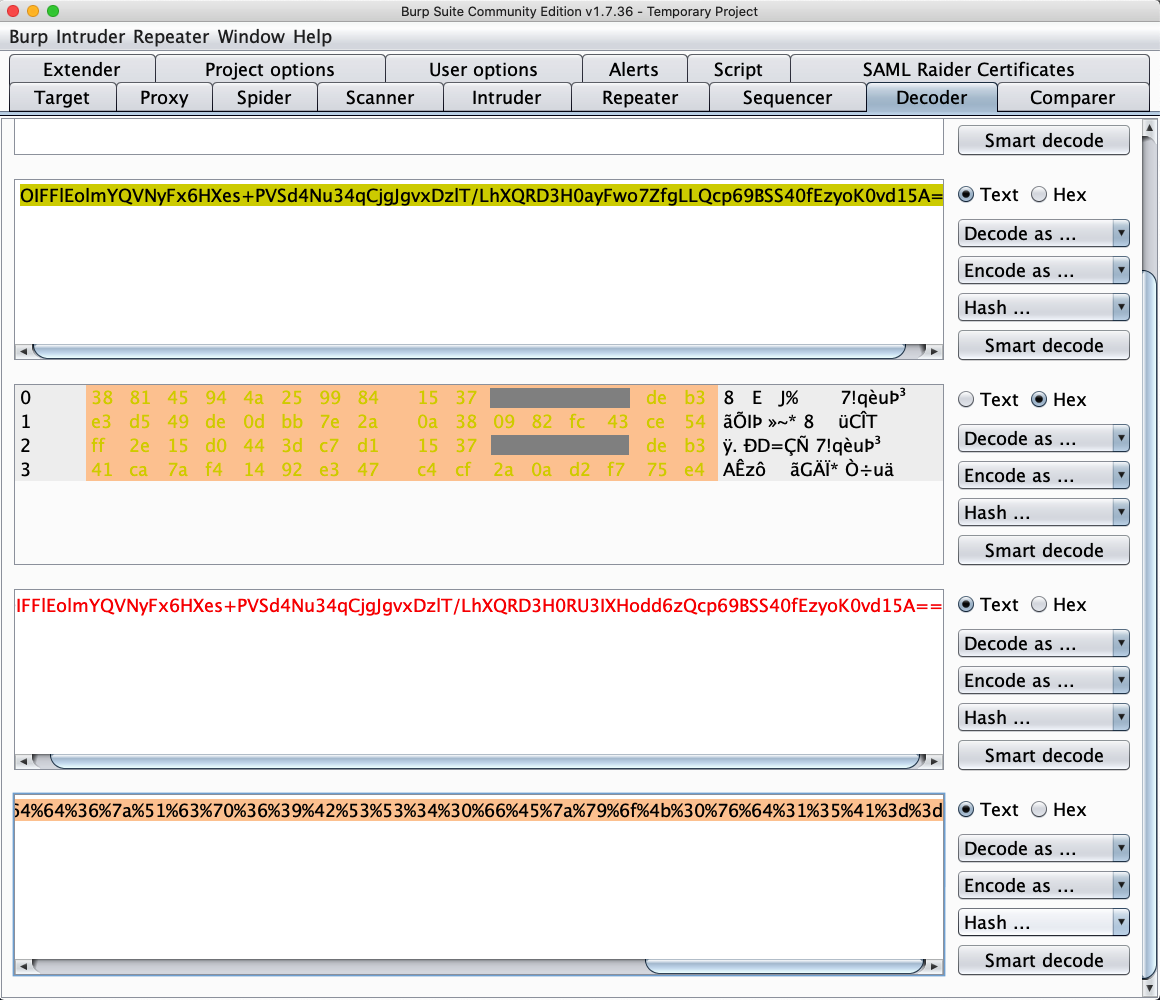Open 'Decode as ...' dropdown for the bottom URL-encoded panel
Screen dimensions: 1160x1000
pyautogui.click(x=1044, y=849)
